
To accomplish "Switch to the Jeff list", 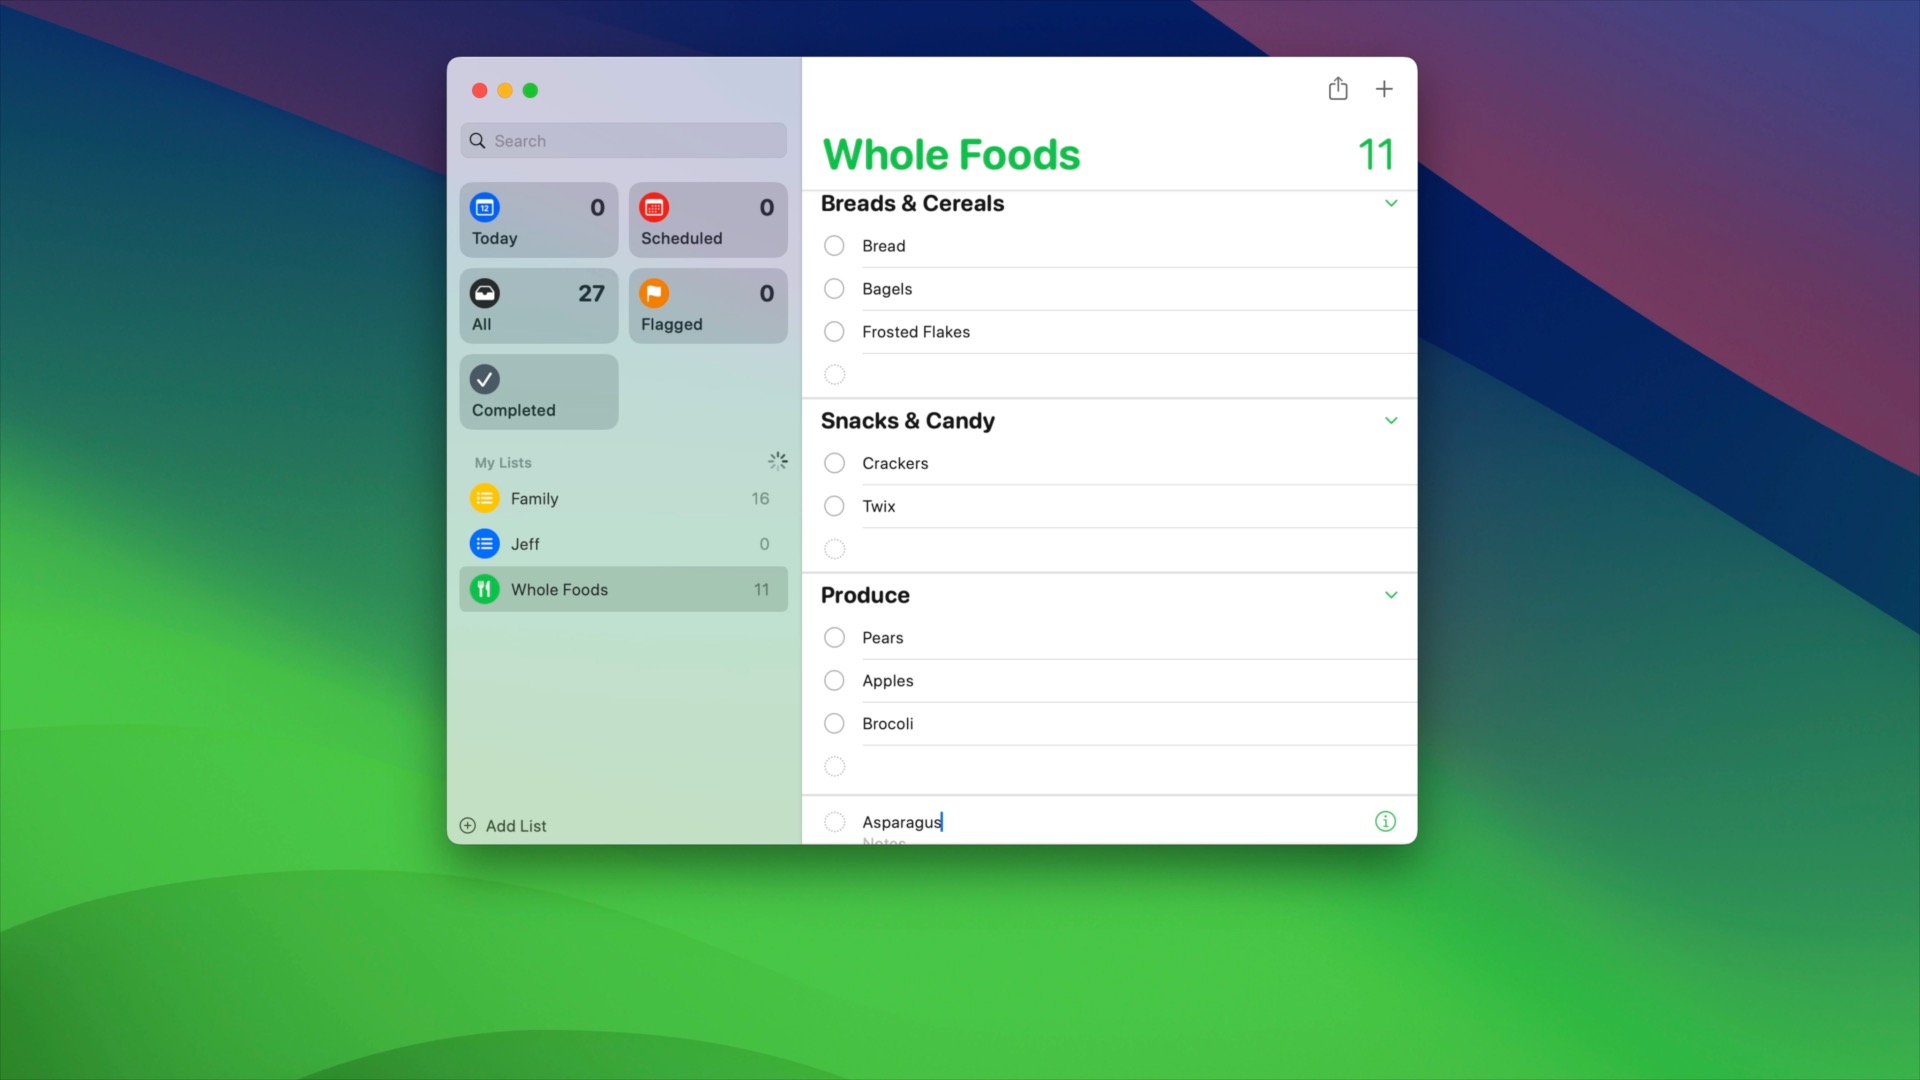I will pos(524,543).
